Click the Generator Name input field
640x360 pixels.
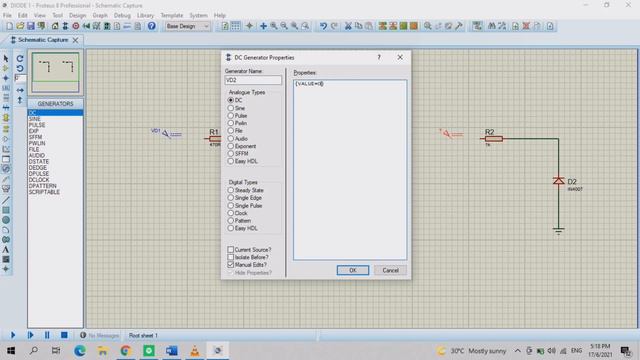click(253, 80)
